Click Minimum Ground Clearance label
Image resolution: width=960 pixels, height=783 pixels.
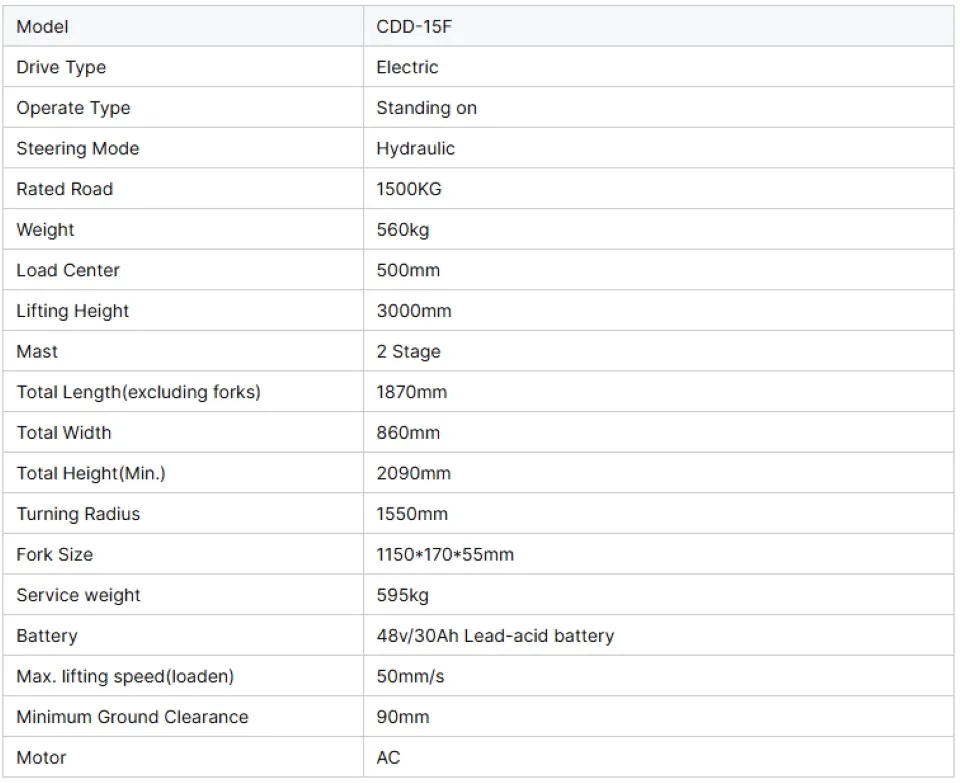pyautogui.click(x=132, y=717)
